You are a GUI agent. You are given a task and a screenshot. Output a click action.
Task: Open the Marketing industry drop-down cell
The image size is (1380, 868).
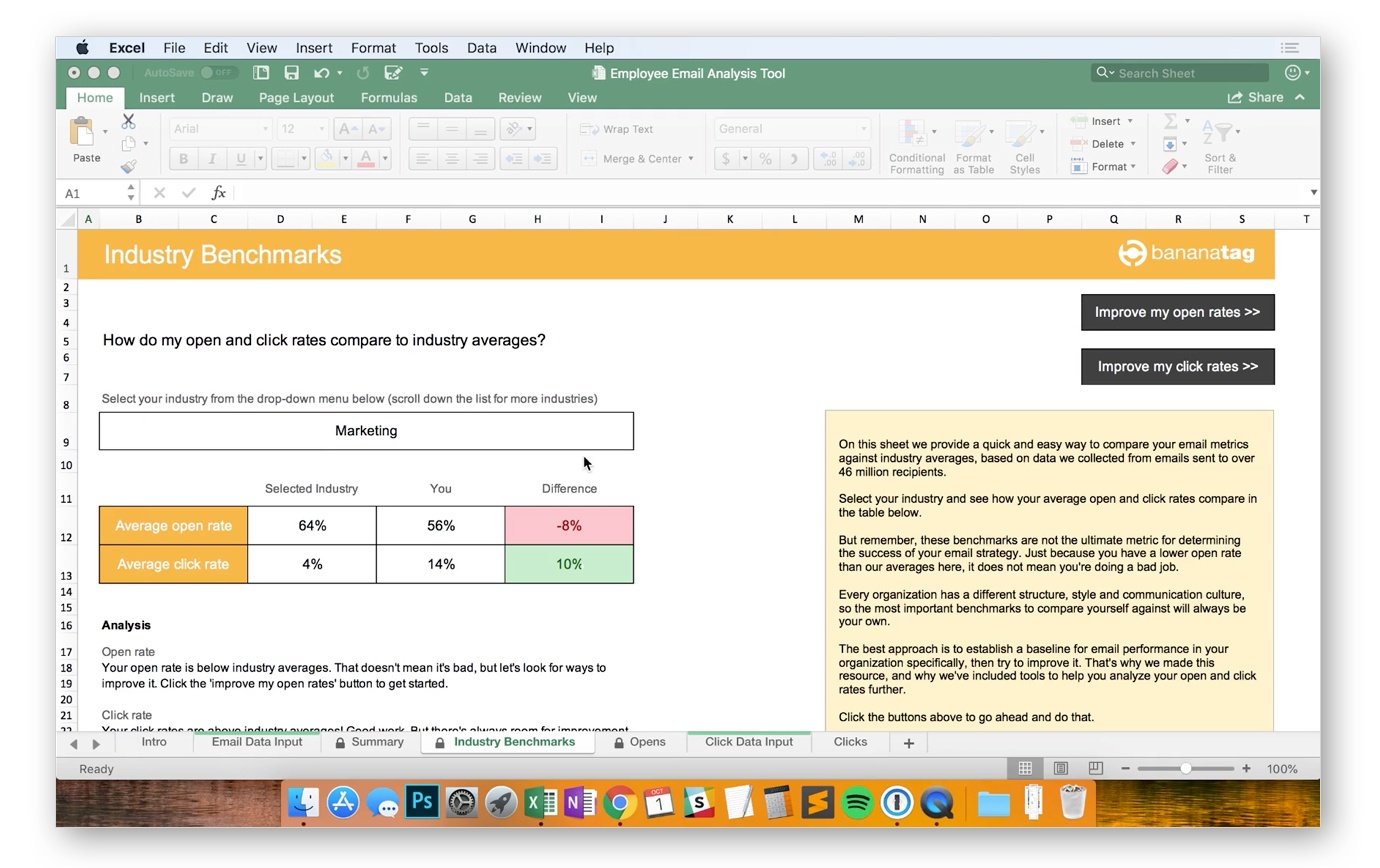click(366, 431)
